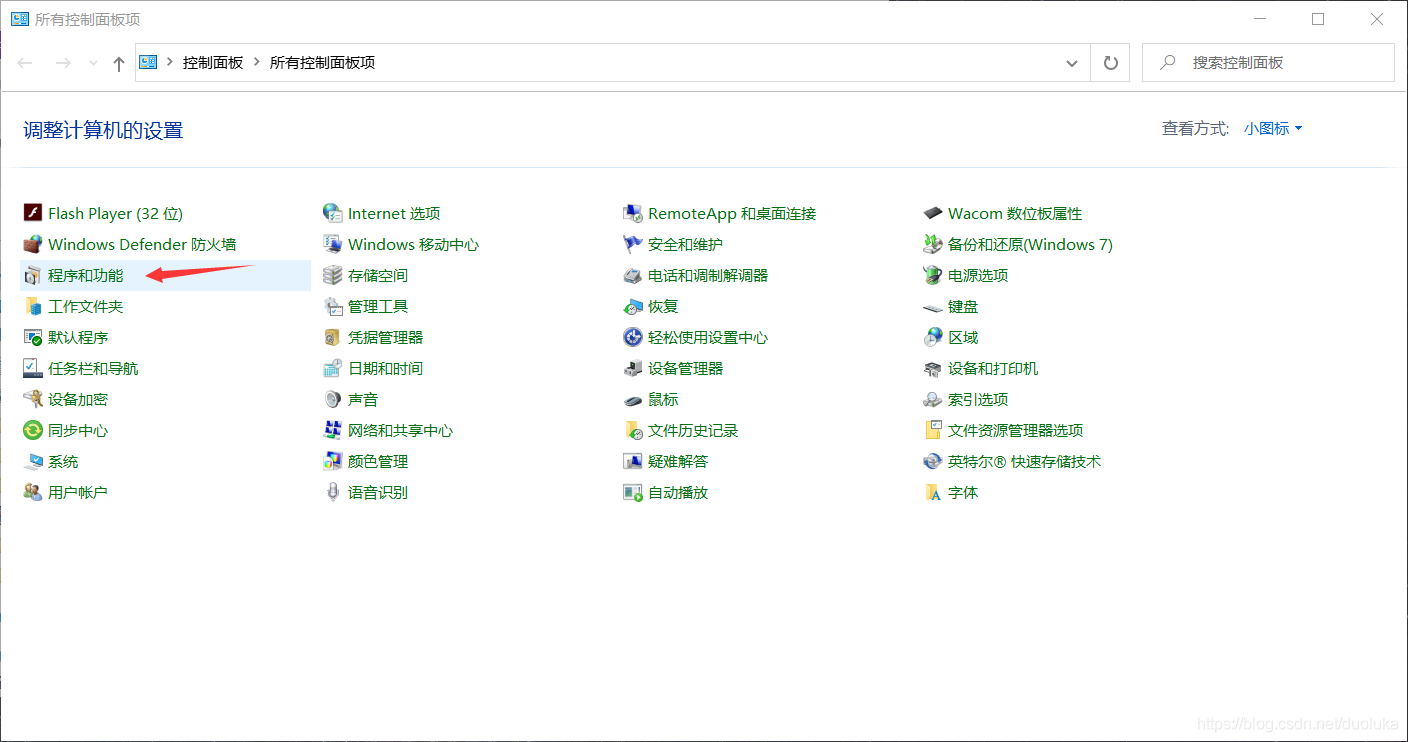The image size is (1408, 742).
Task: Open the 文件历史记录 link
Action: tap(693, 430)
